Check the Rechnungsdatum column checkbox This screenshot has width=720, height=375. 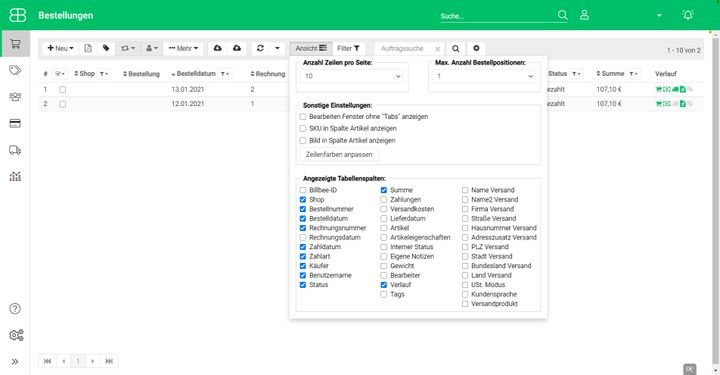pos(303,237)
